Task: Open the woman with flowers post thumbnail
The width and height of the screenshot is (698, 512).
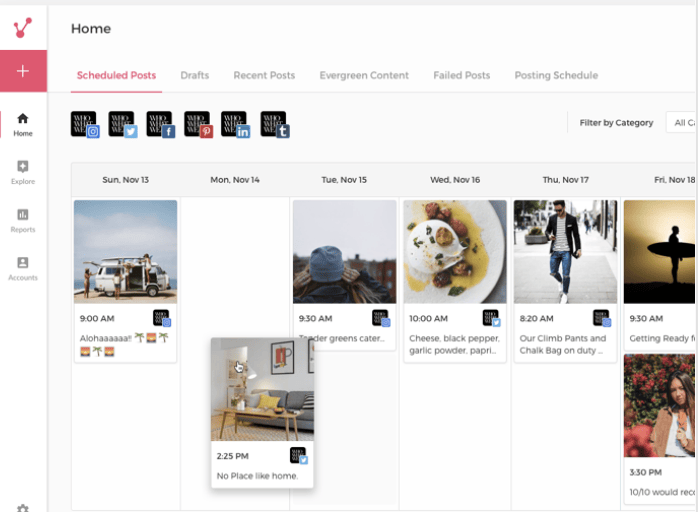Action: tap(659, 406)
